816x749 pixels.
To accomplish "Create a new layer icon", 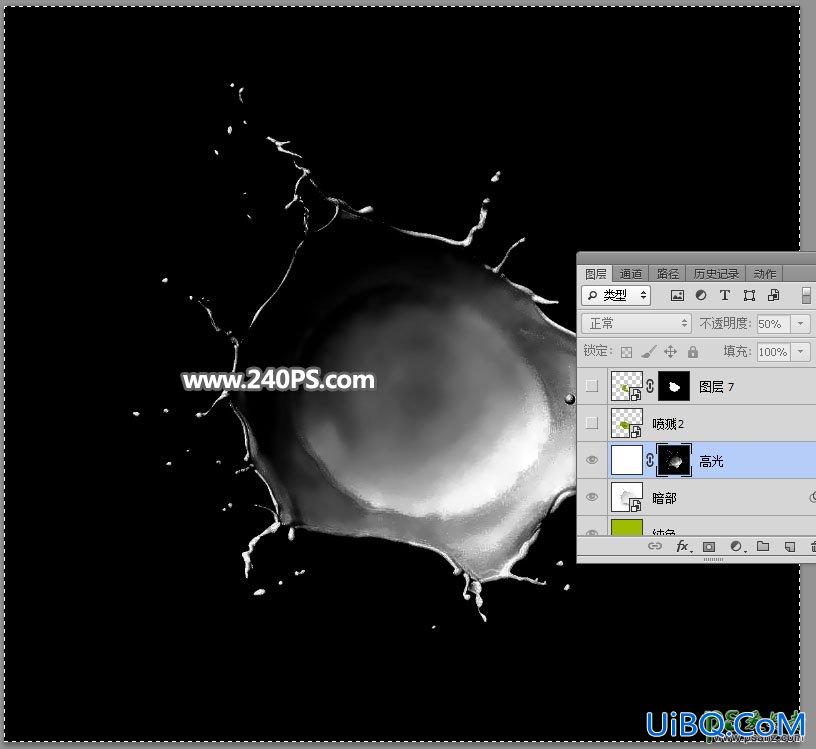I will click(789, 547).
